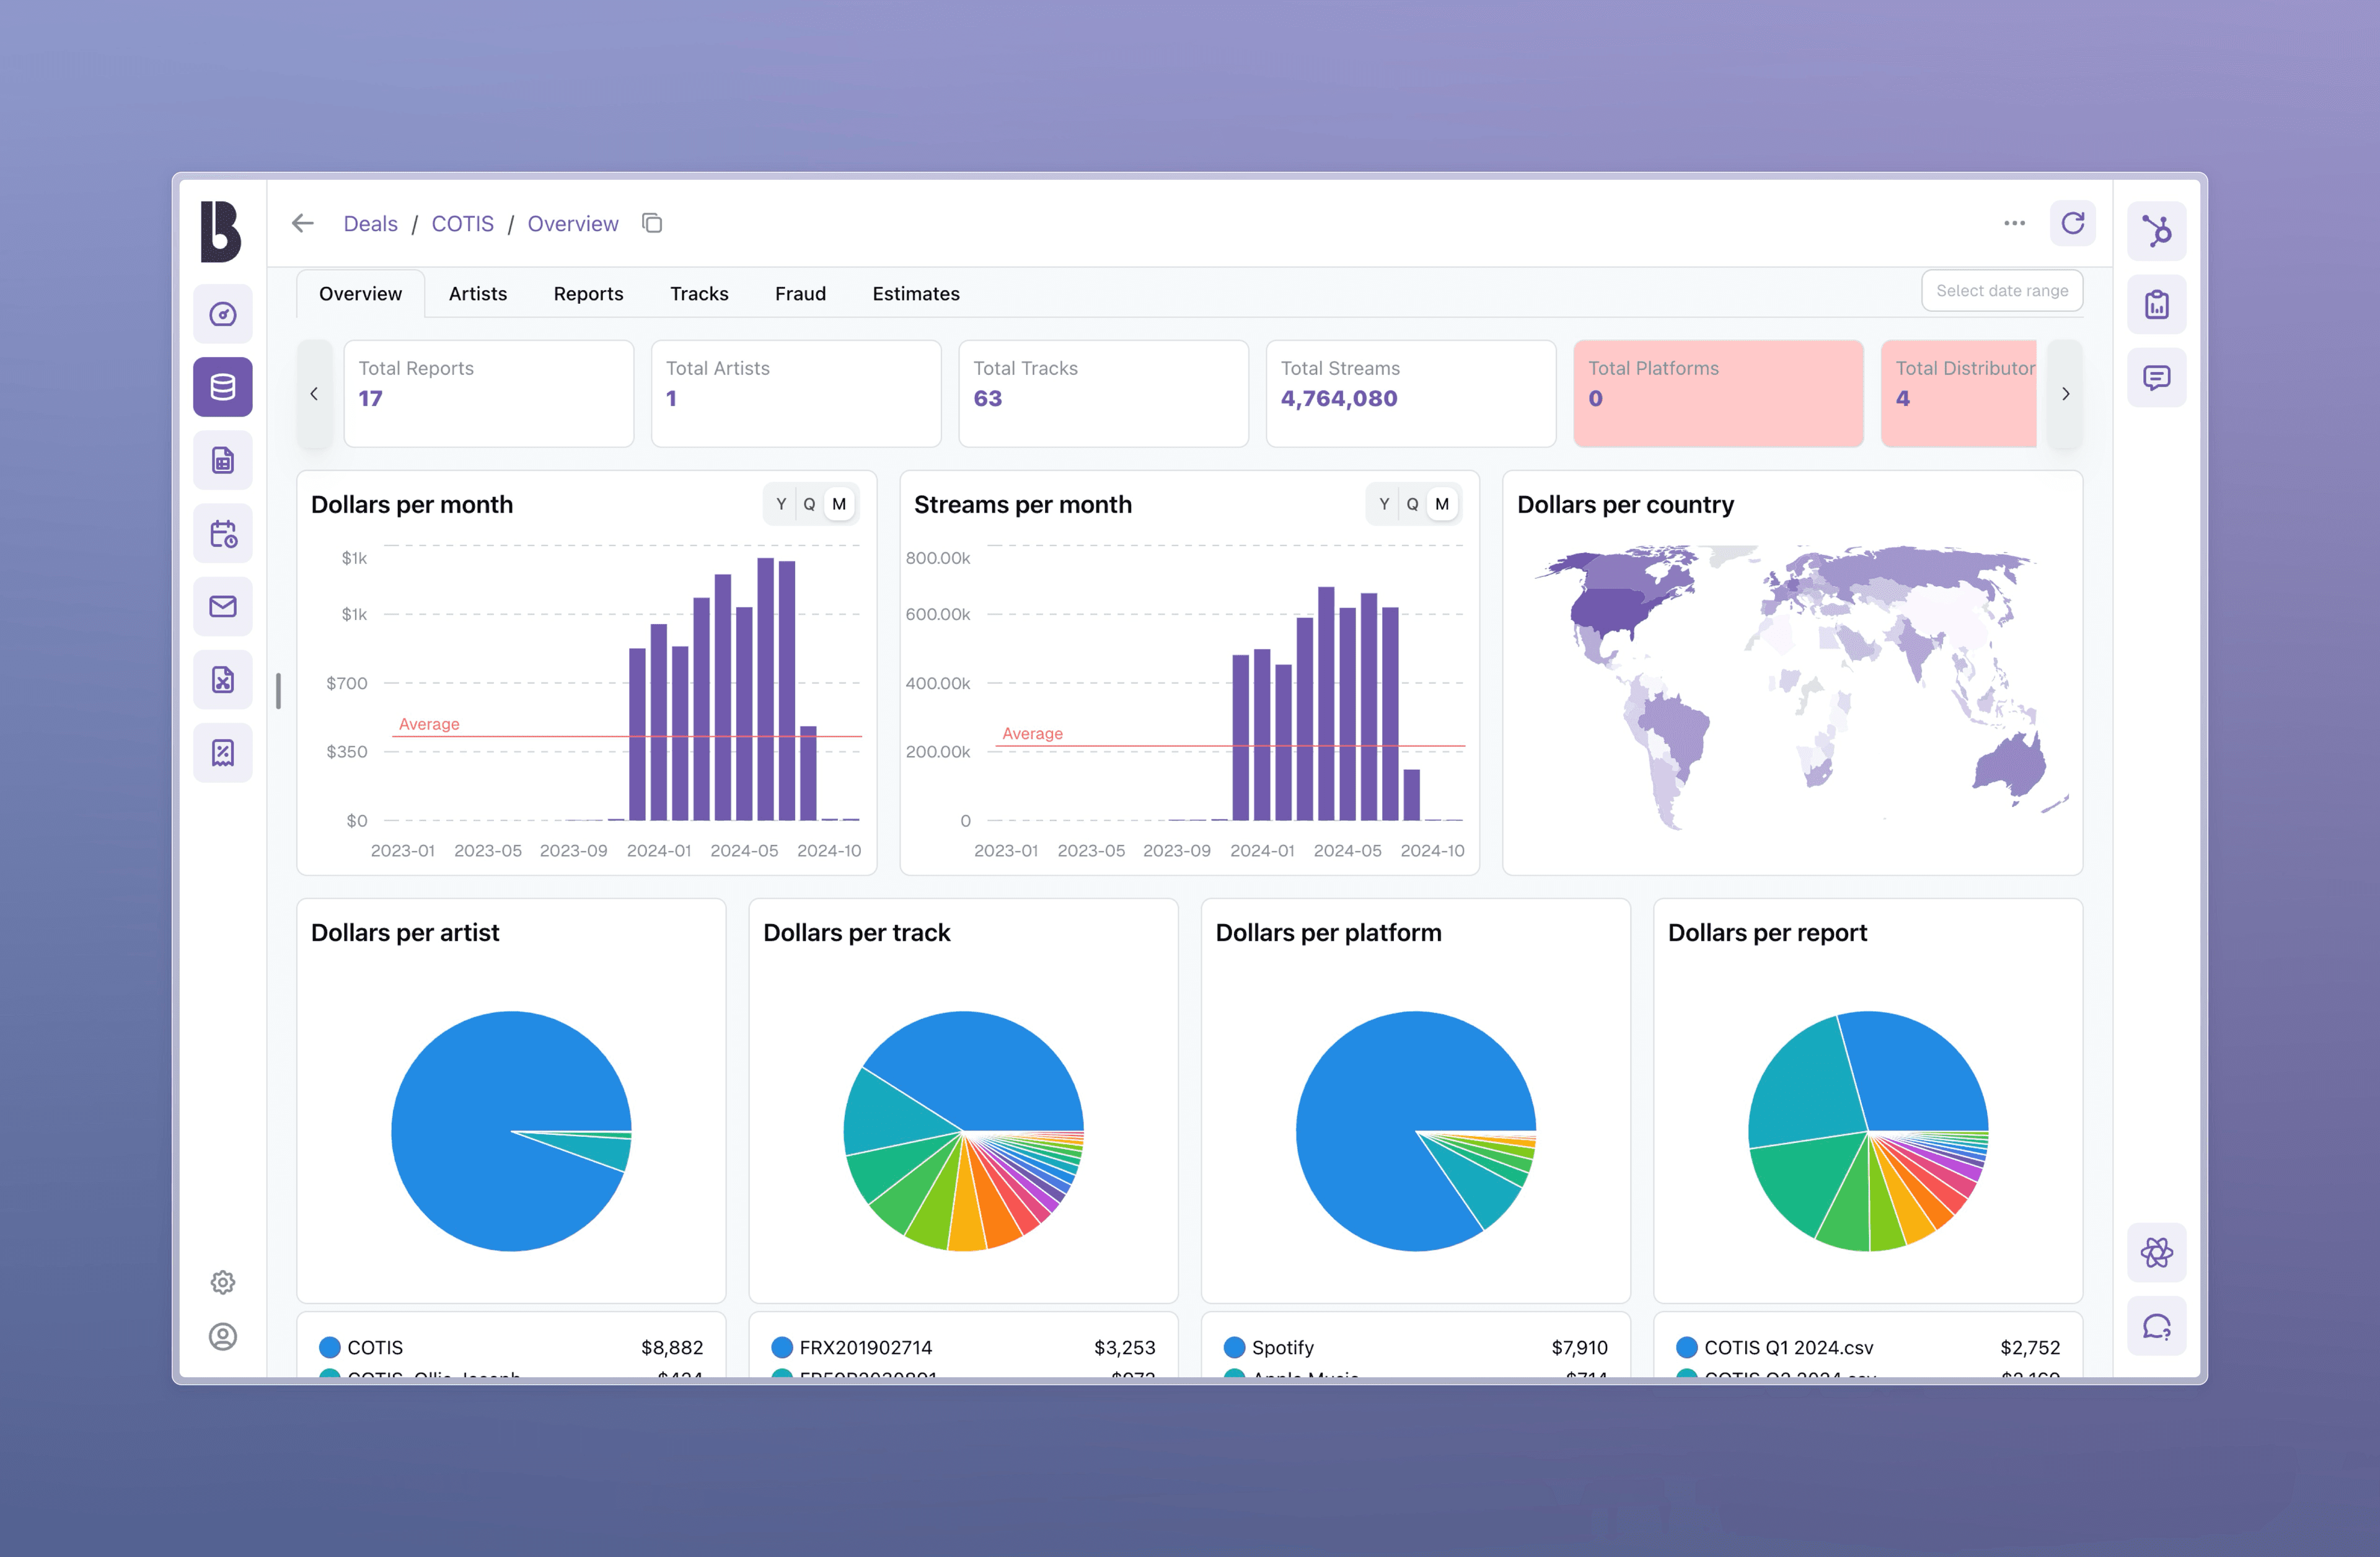
Task: Copy breadcrumb path with copy icon
Action: 652,223
